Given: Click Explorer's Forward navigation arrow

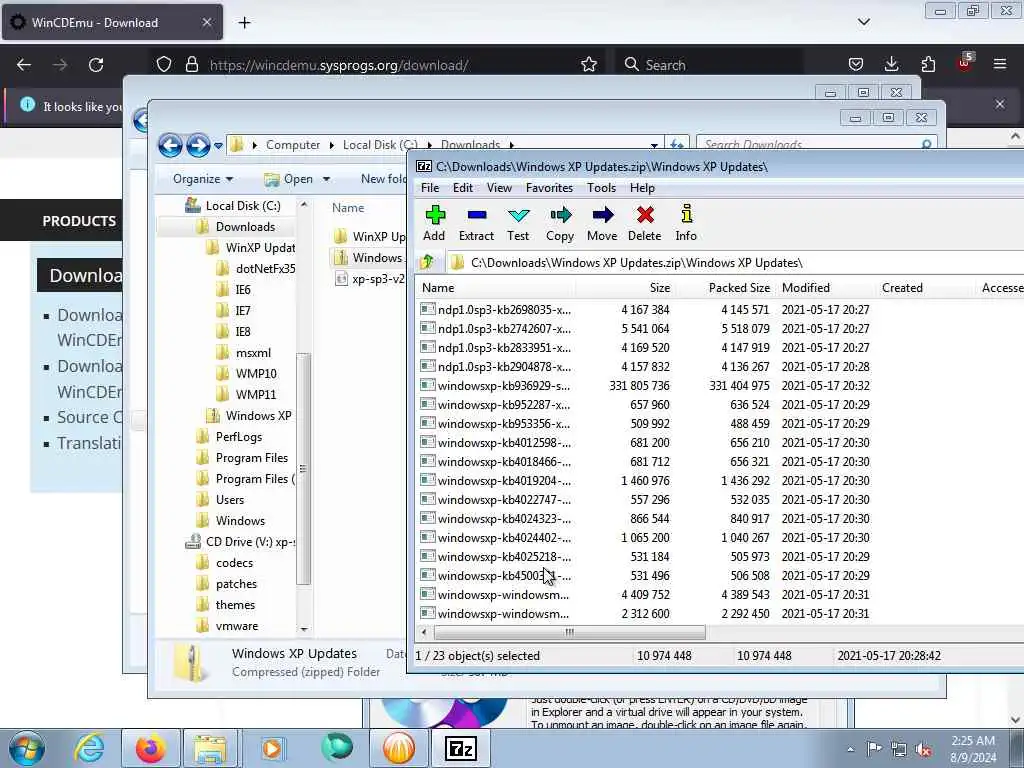Looking at the screenshot, I should click(198, 145).
